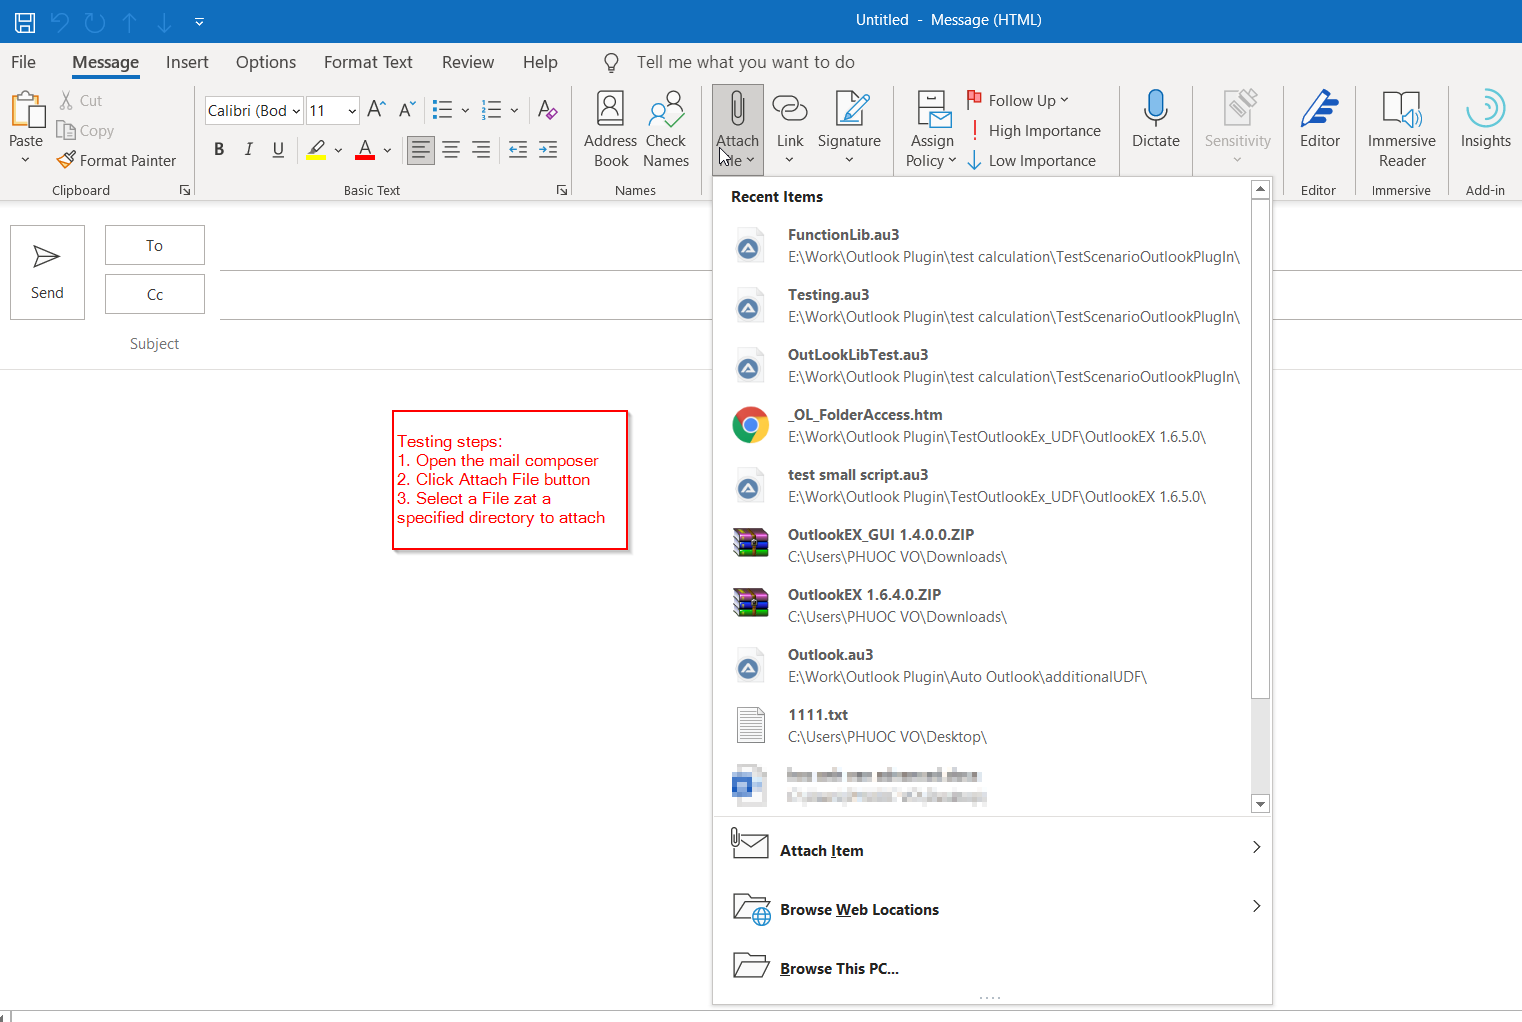
Task: Click the Format Painter button
Action: (x=117, y=160)
